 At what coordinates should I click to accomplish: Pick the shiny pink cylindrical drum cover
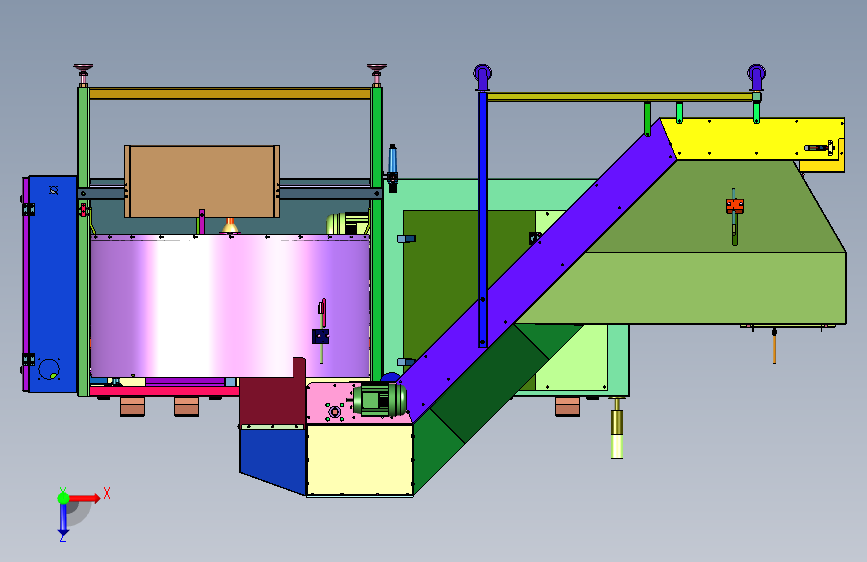coord(229,306)
